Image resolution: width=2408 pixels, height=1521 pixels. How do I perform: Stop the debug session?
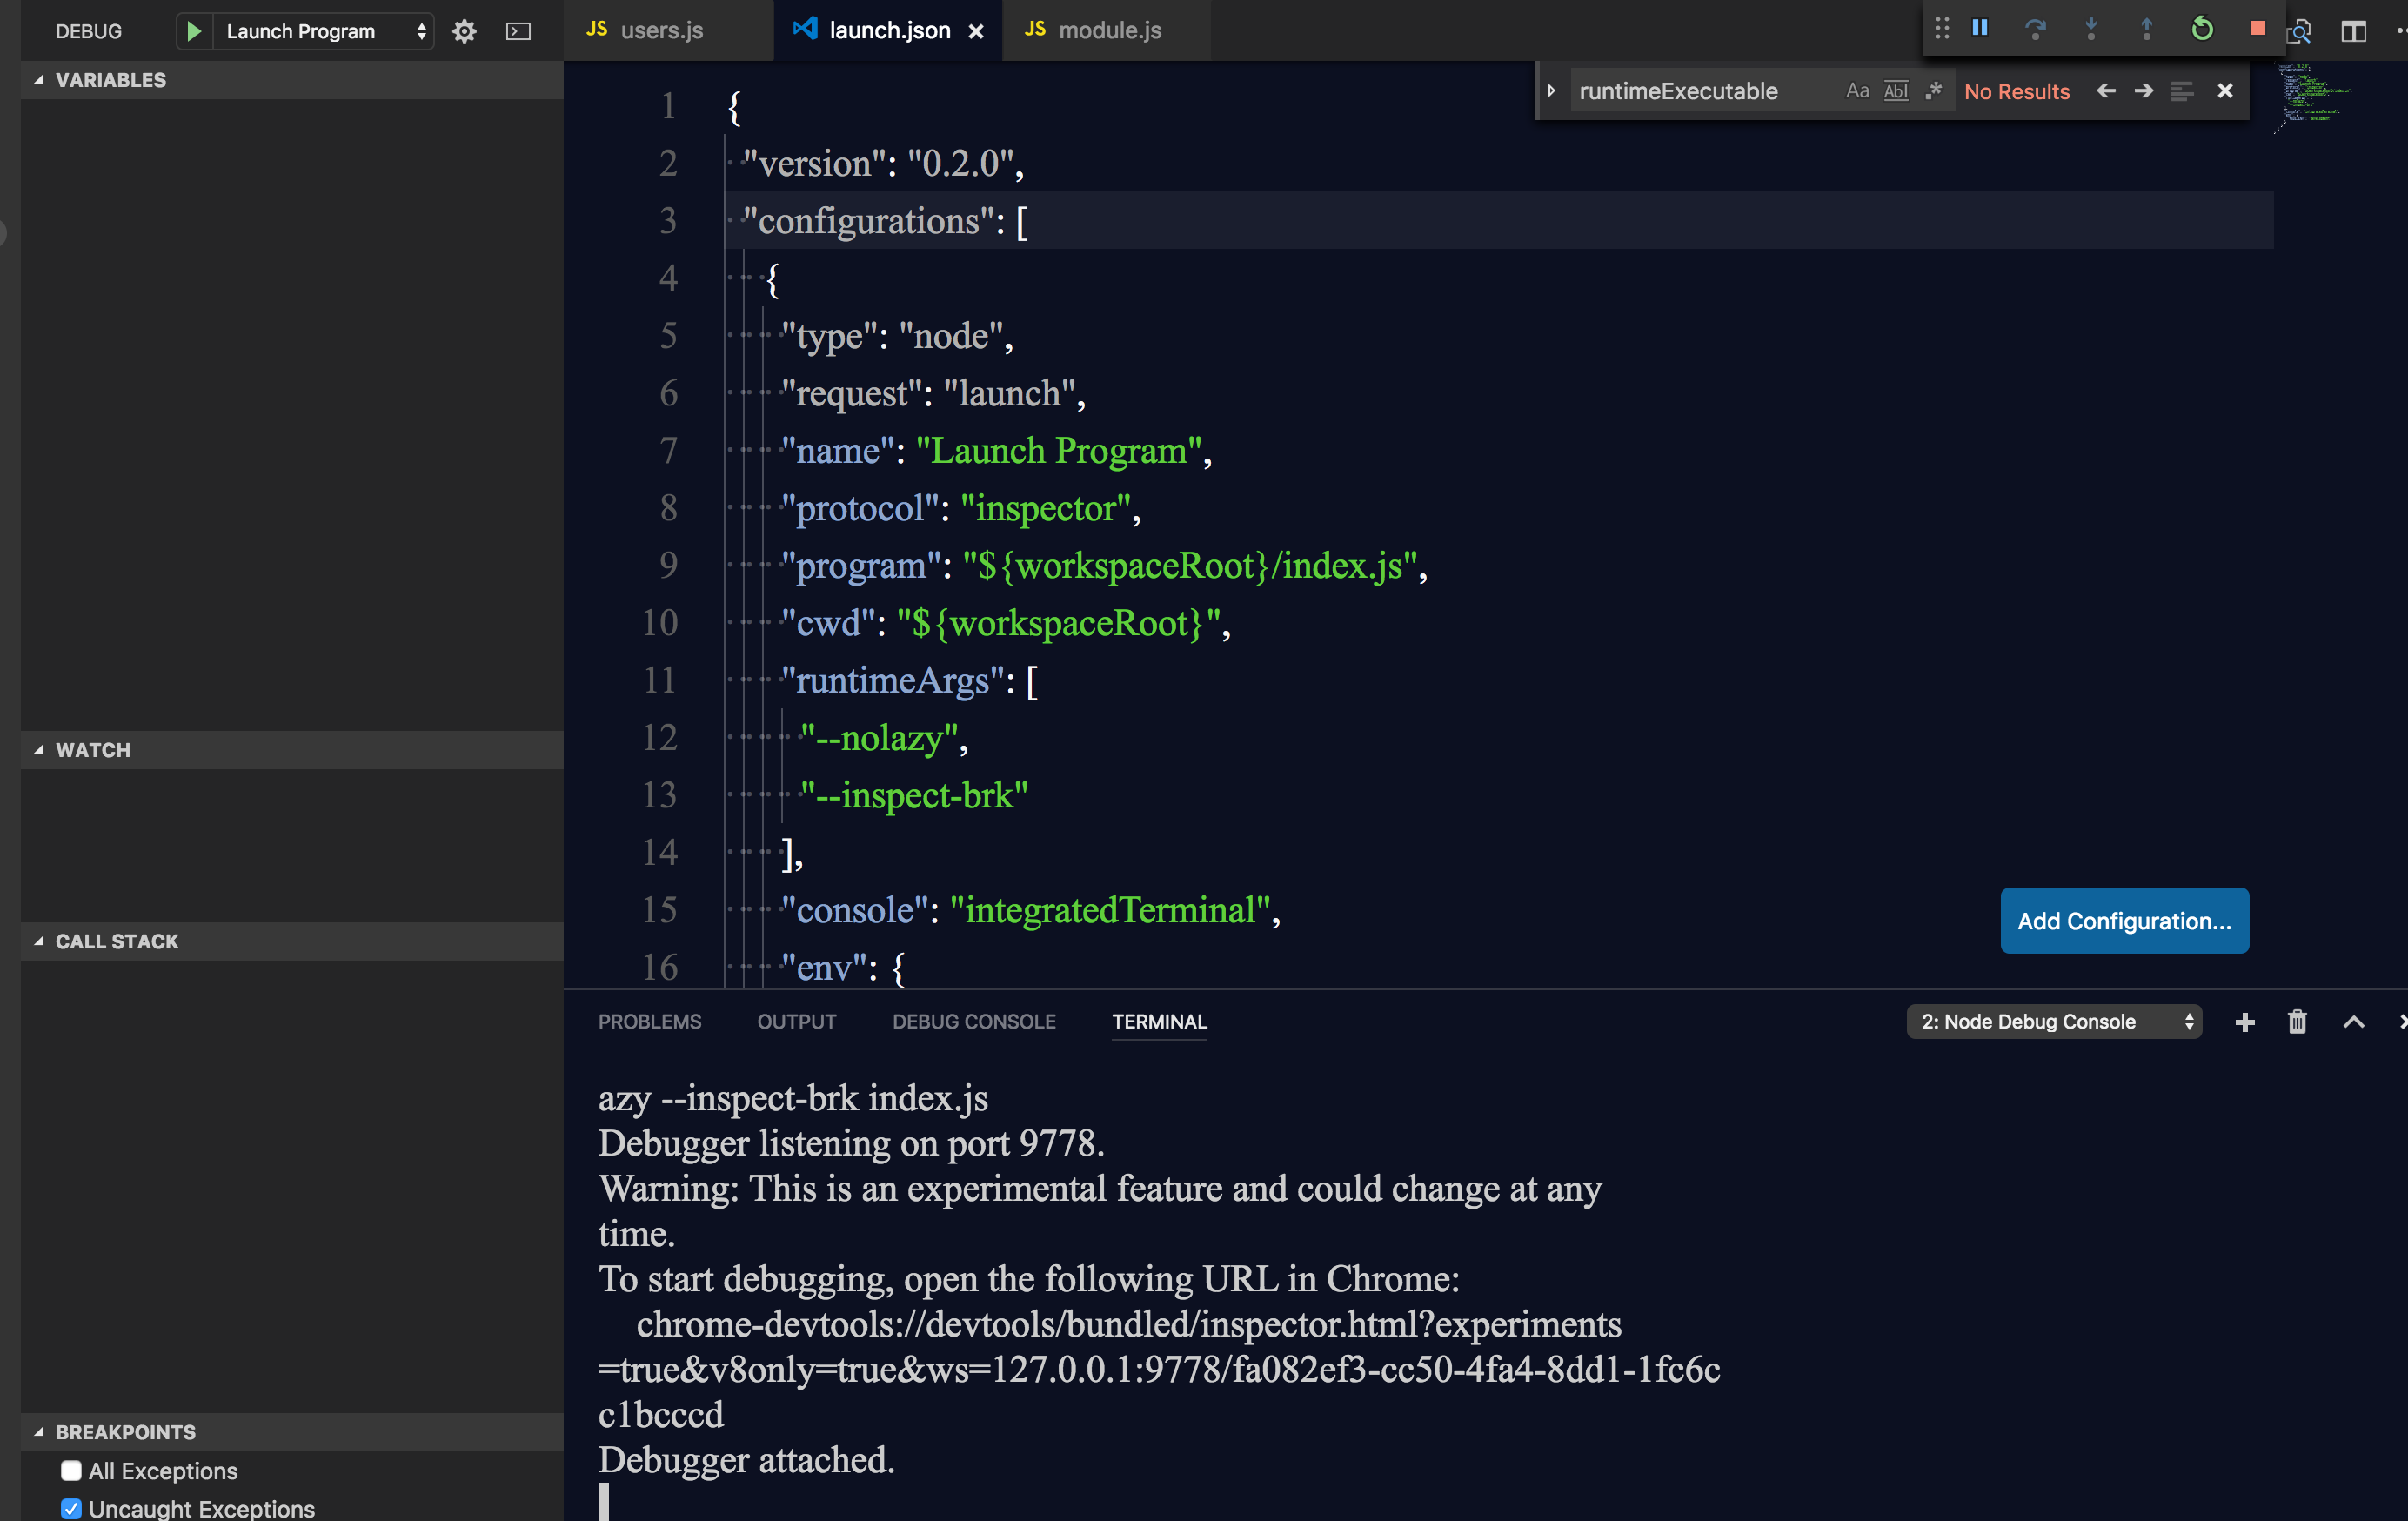coord(2257,28)
